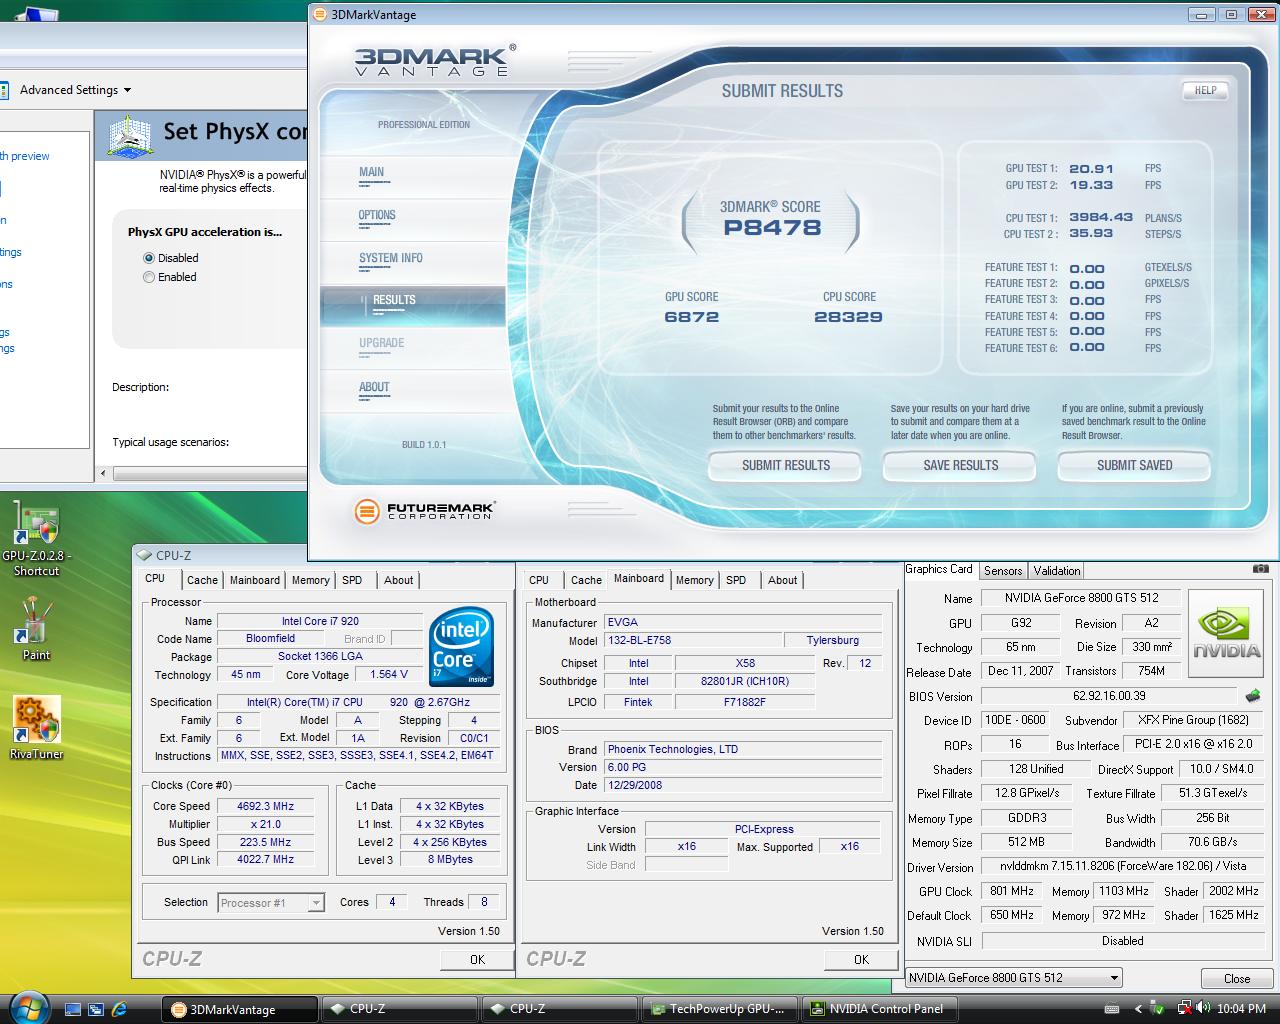1280x1024 pixels.
Task: Click the 3DMarkVantage title bar icon
Action: click(320, 15)
